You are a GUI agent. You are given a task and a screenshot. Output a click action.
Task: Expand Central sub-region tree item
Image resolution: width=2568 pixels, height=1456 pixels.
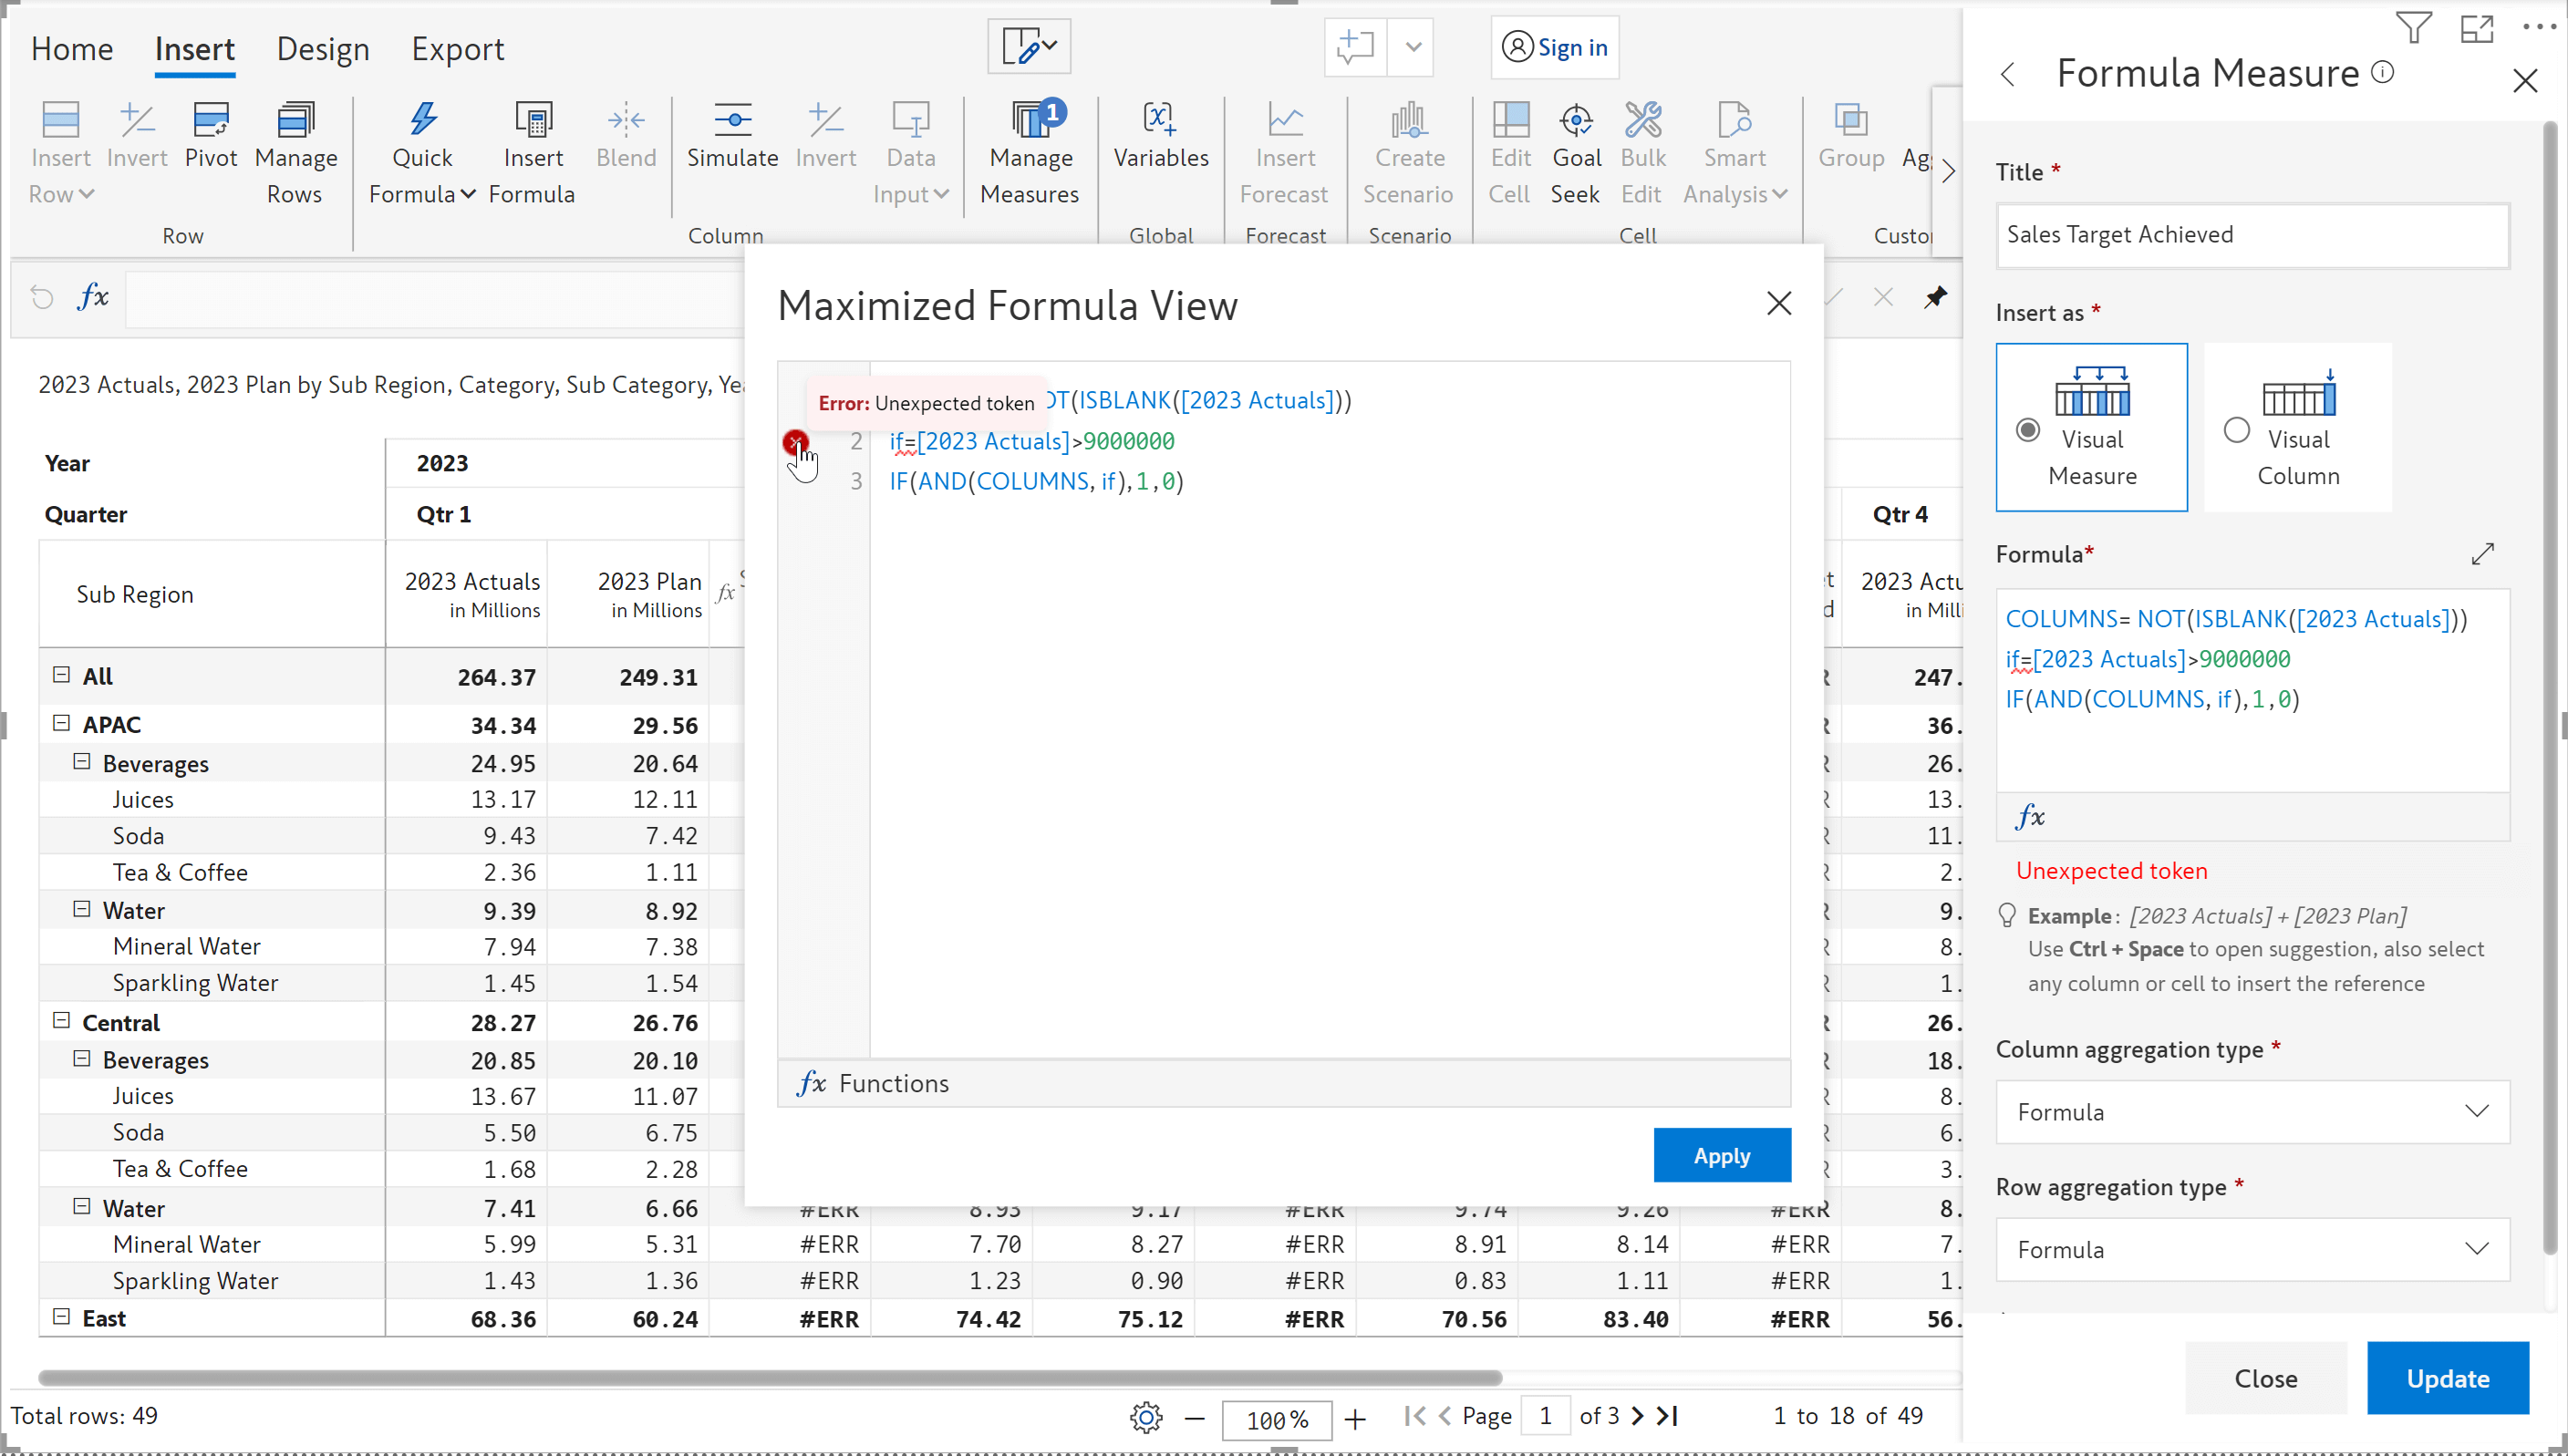pyautogui.click(x=60, y=1020)
